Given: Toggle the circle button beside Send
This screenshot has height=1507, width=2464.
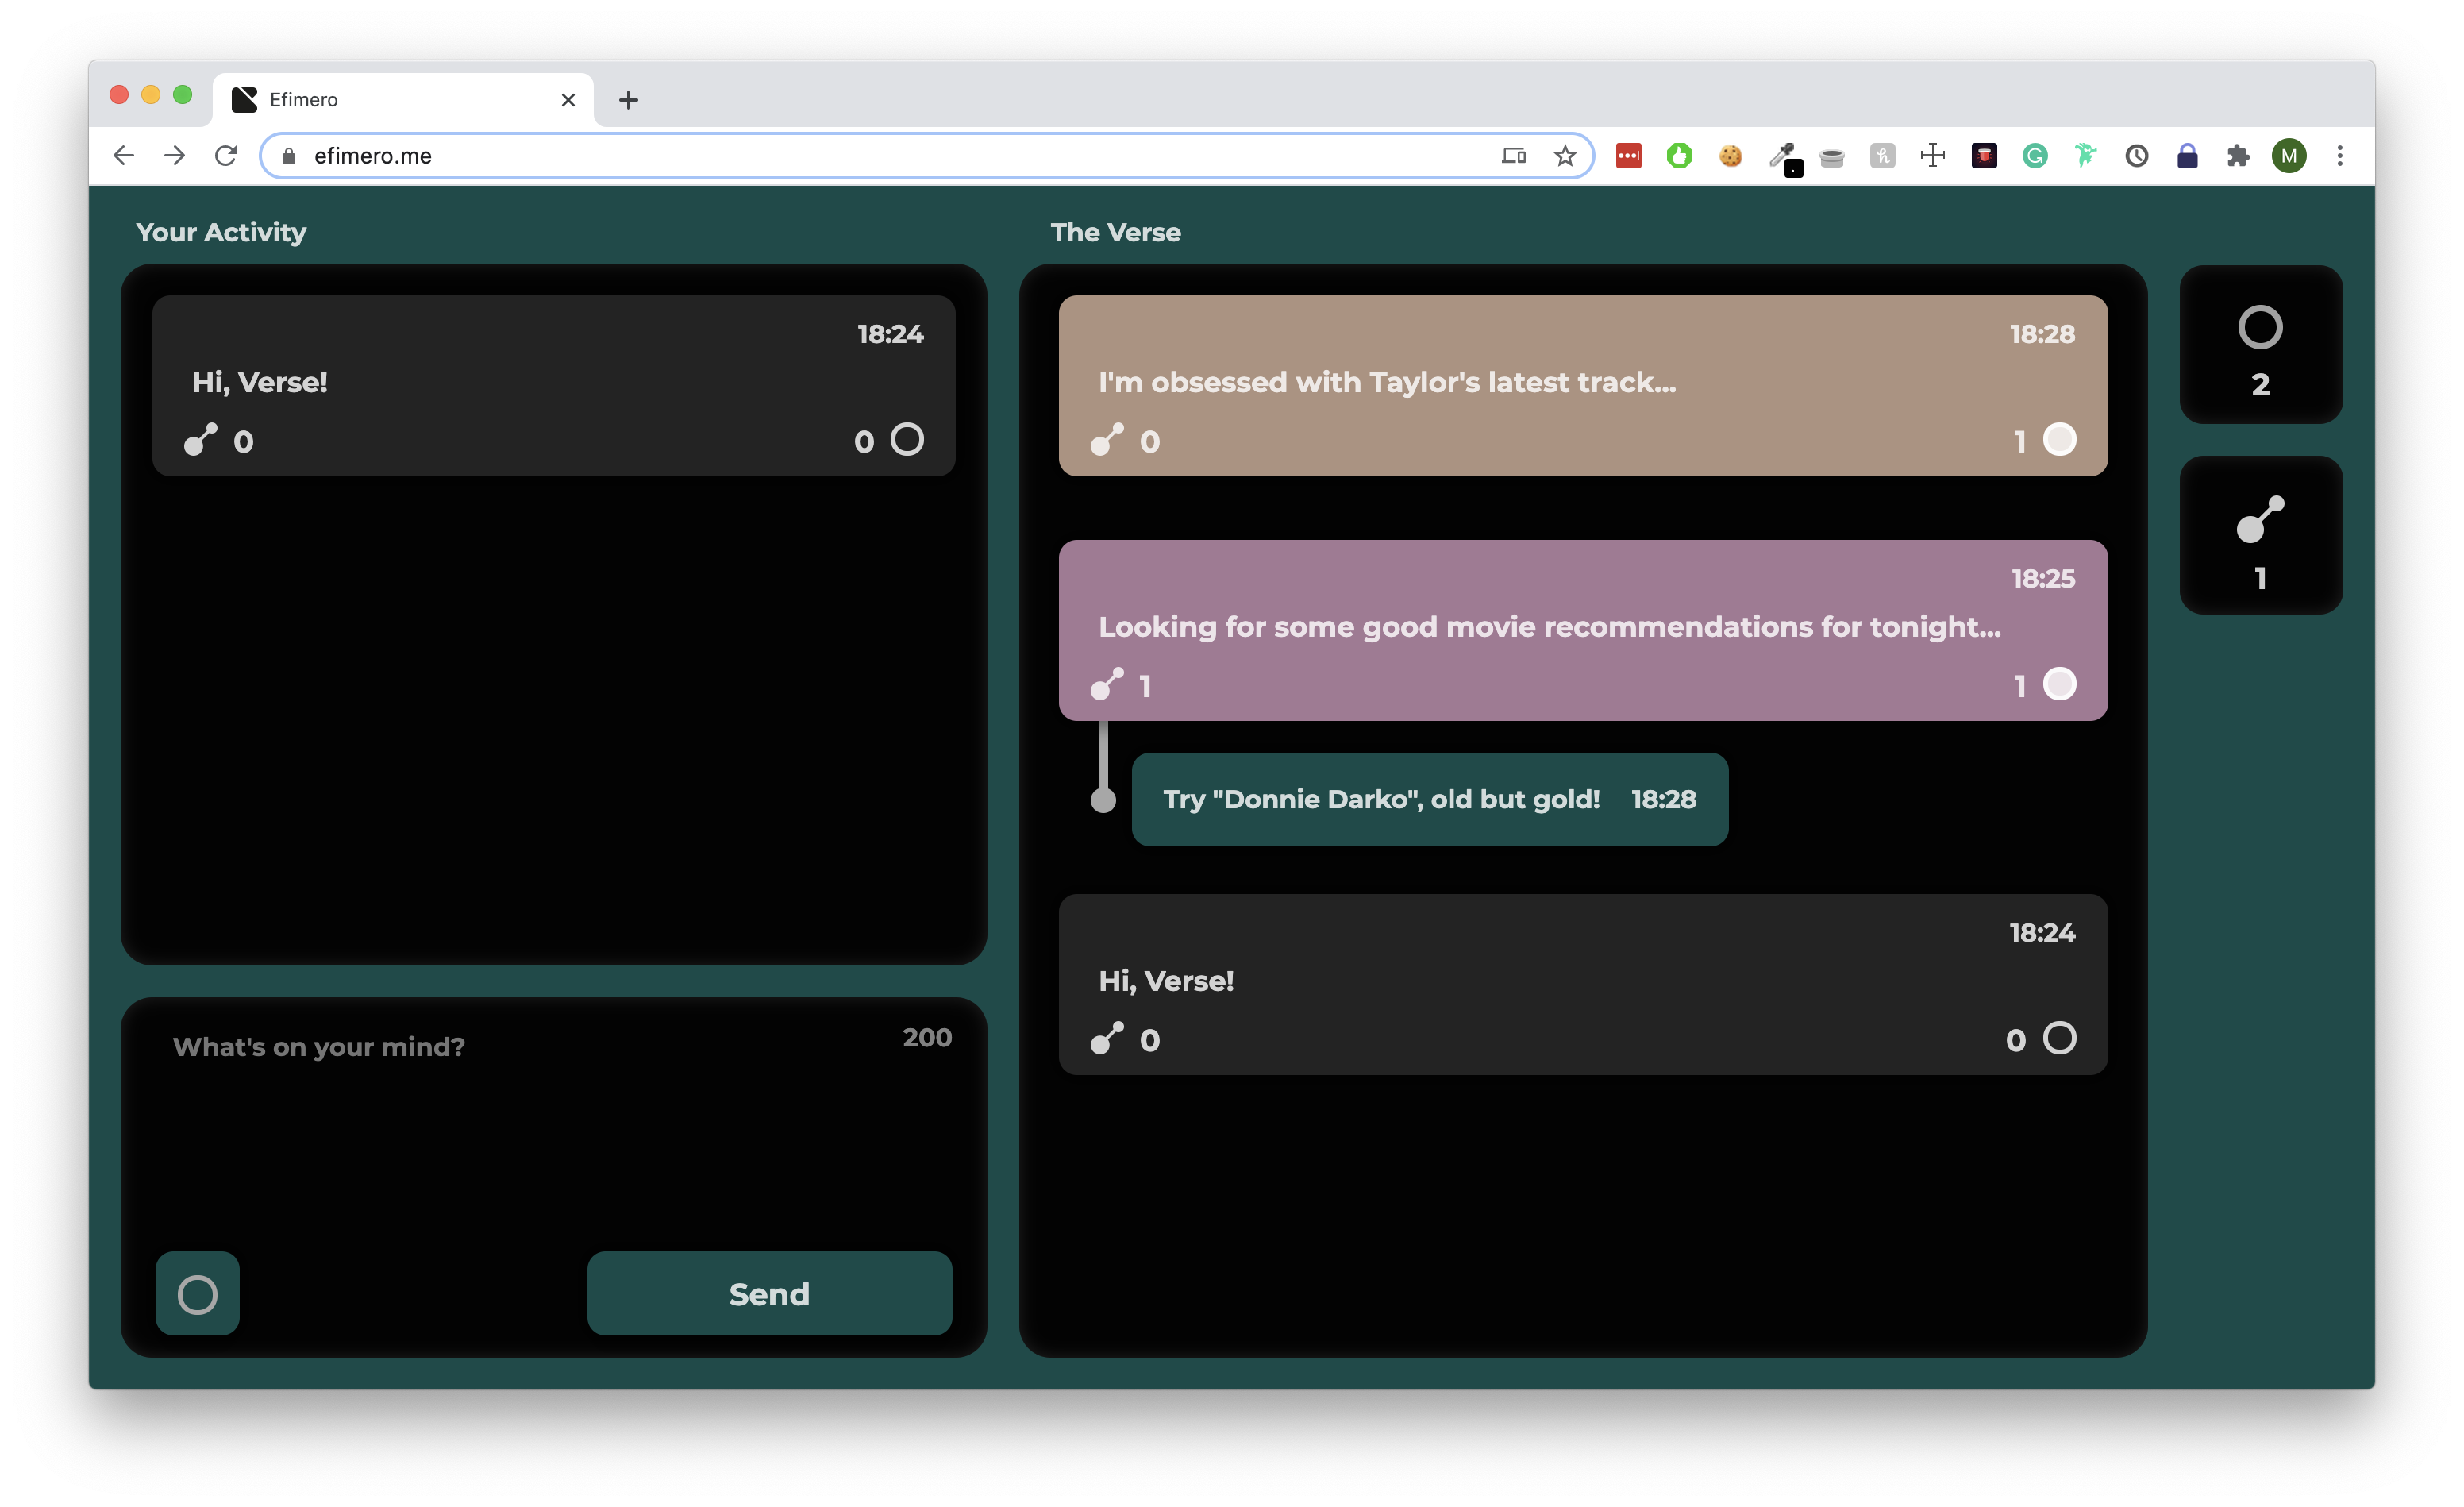Looking at the screenshot, I should click(x=197, y=1294).
